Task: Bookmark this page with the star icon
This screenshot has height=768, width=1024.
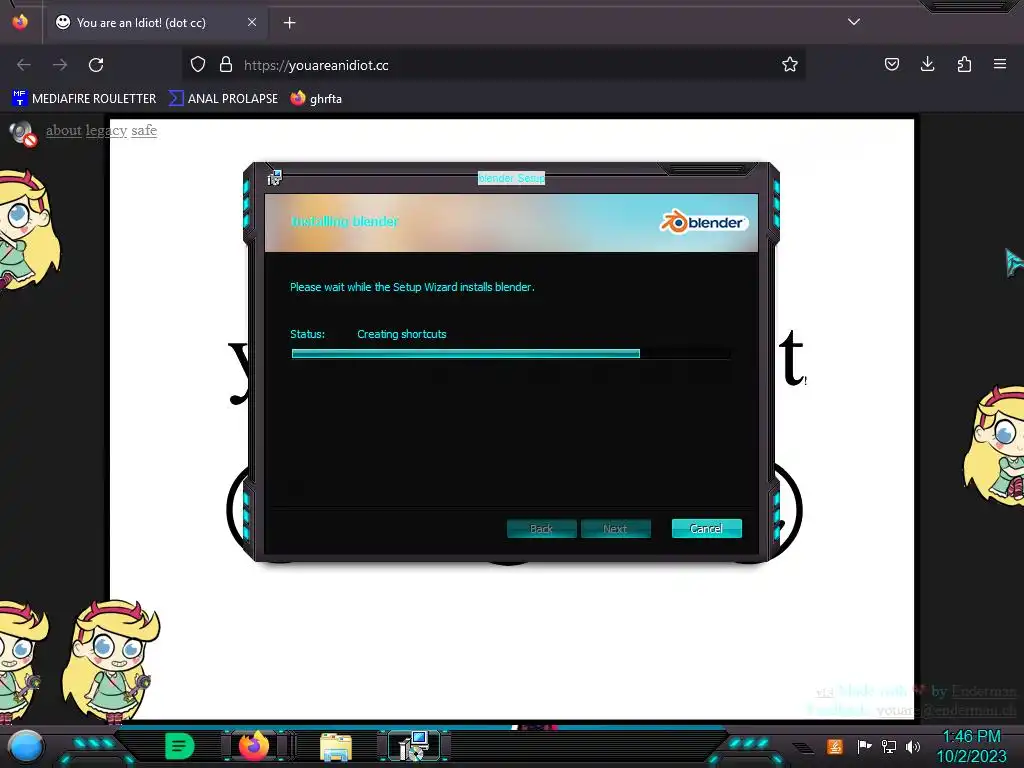Action: tap(790, 64)
